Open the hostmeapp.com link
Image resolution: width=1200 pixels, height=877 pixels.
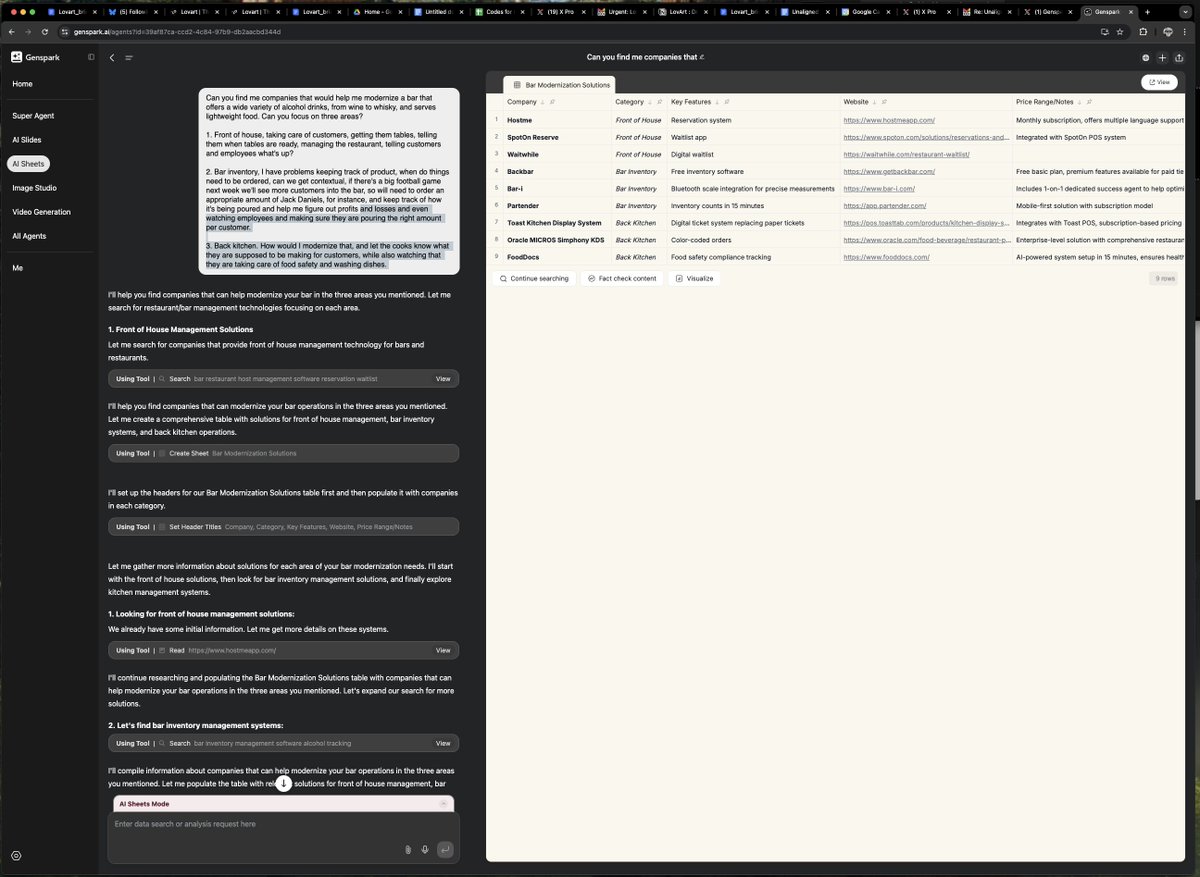click(x=889, y=120)
